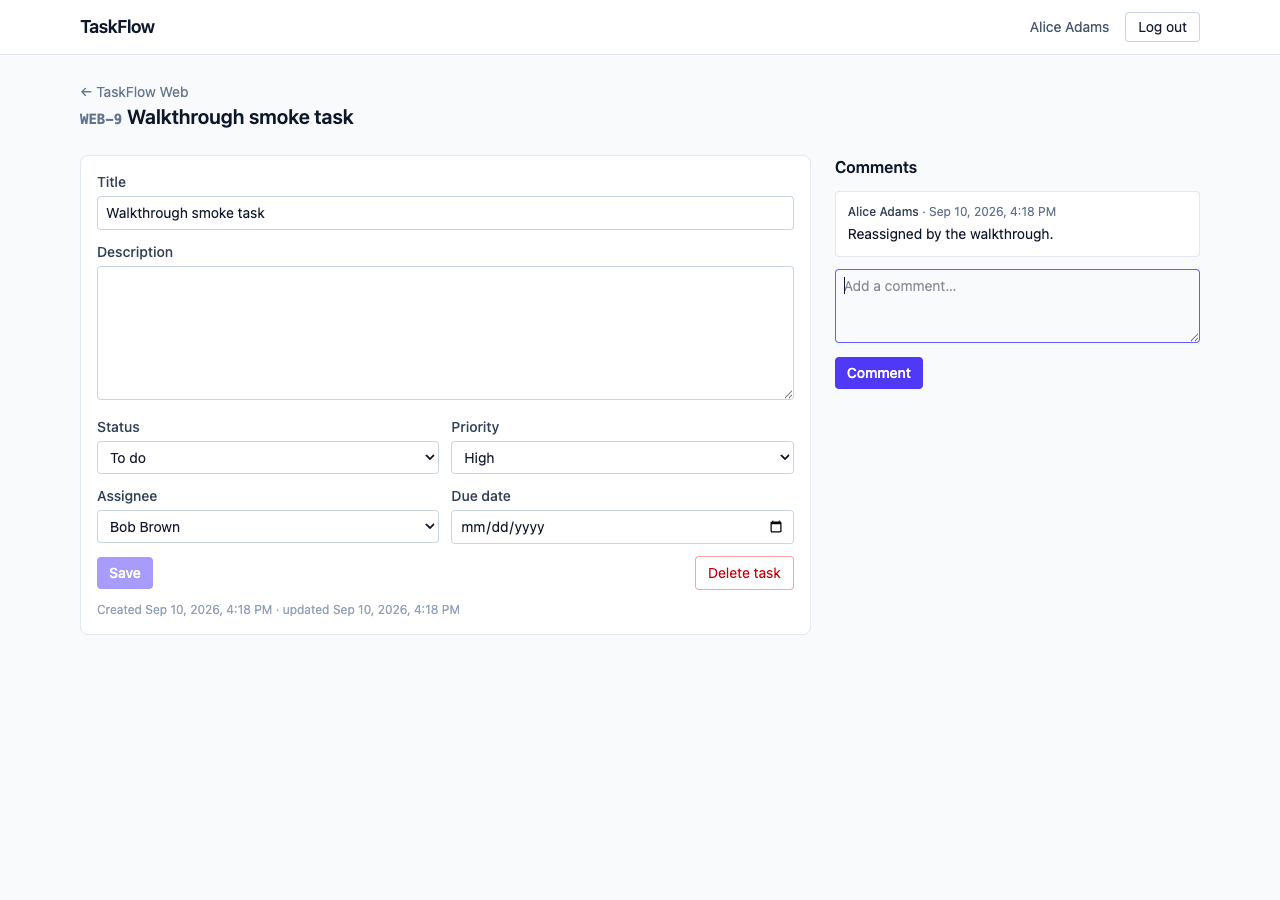This screenshot has height=900, width=1280.
Task: Expand the Priority dropdown set to High
Action: click(x=622, y=458)
